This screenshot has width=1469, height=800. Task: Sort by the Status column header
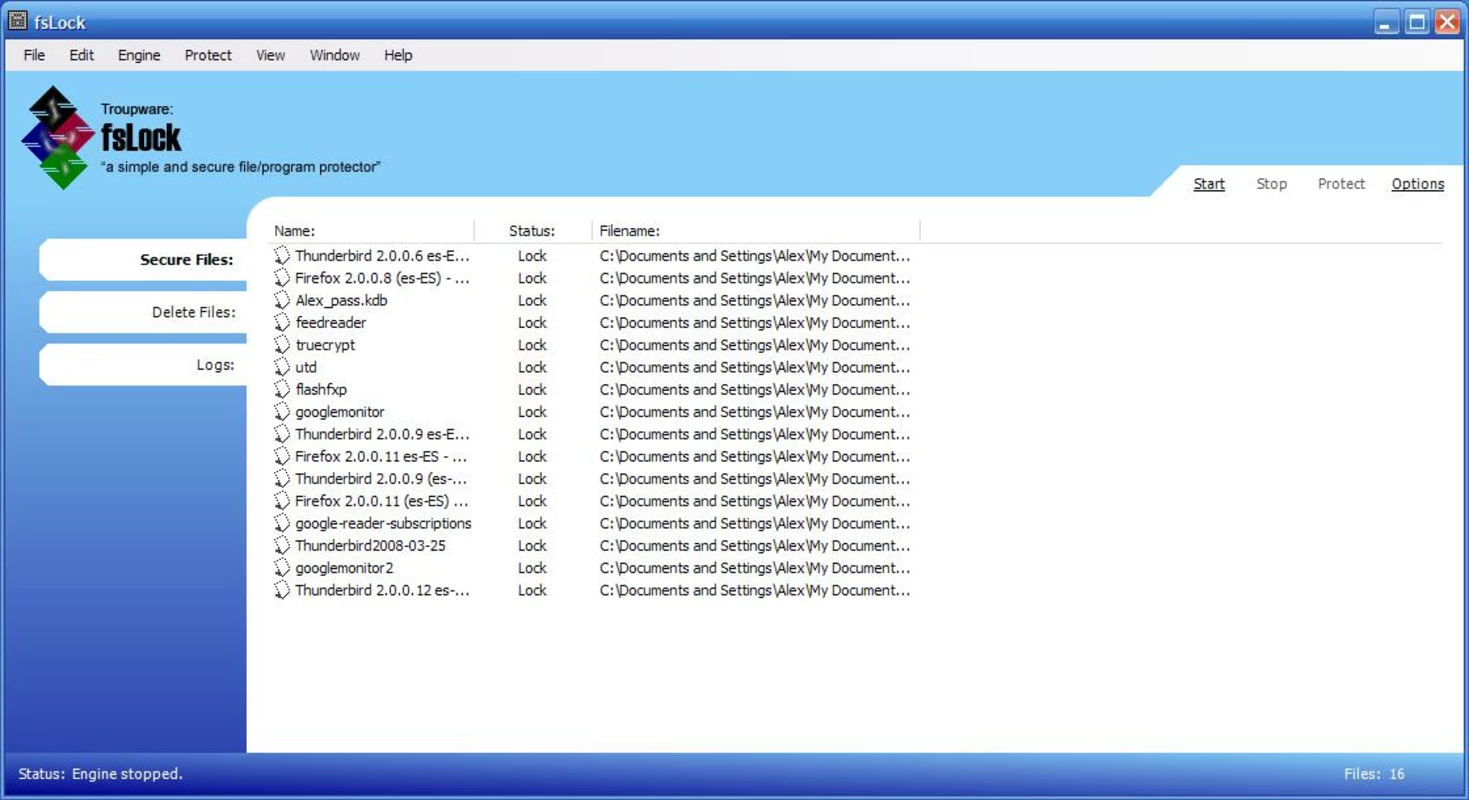point(532,231)
